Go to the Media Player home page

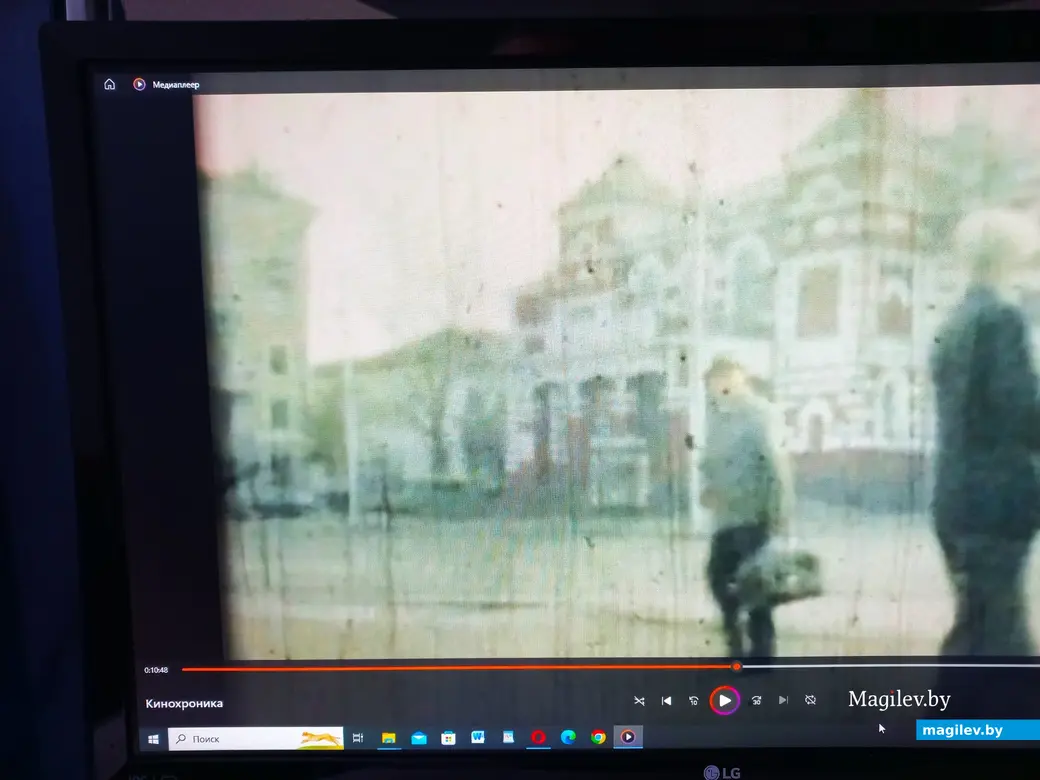click(110, 85)
